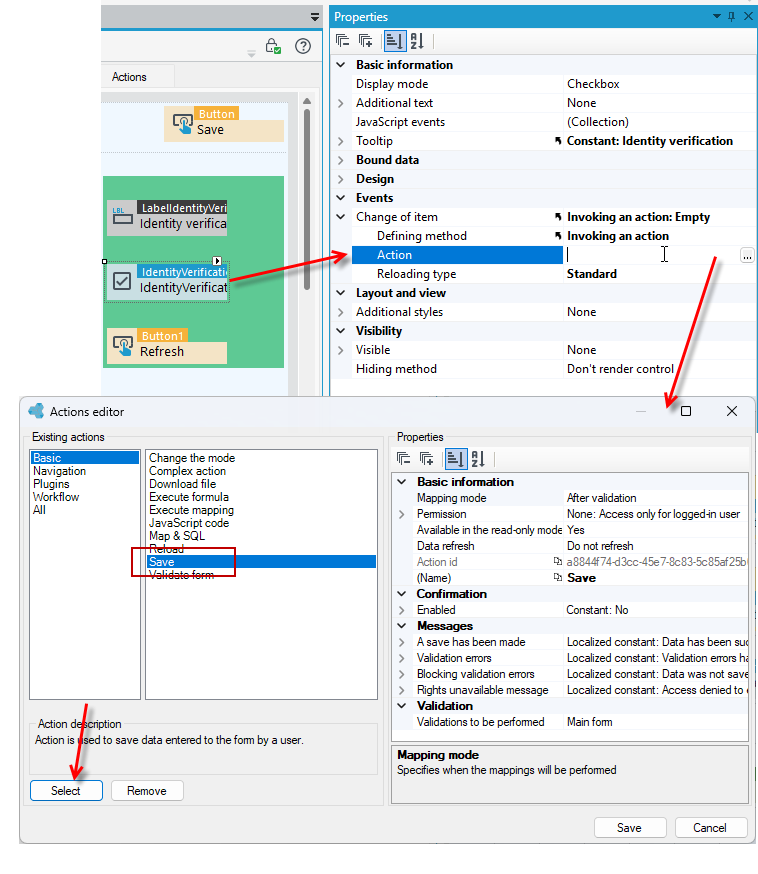Screen dimensions: 758x874
Task: Click the Action property input field
Action: click(651, 255)
